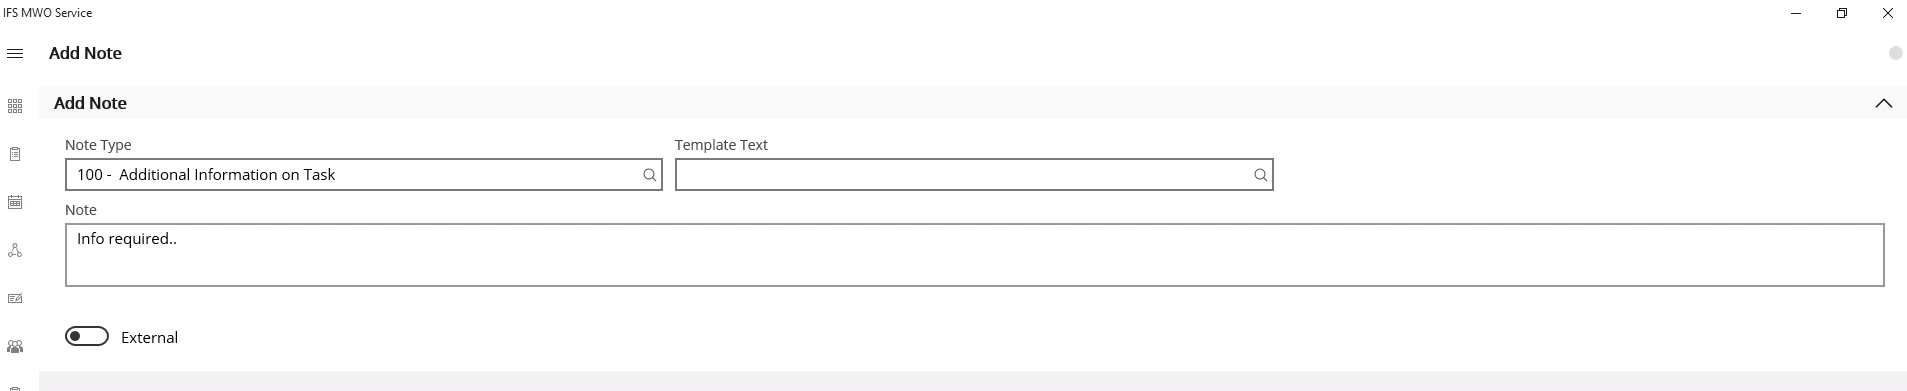Click into the Note text area
Viewport: 1907px width, 391px height.
(975, 255)
